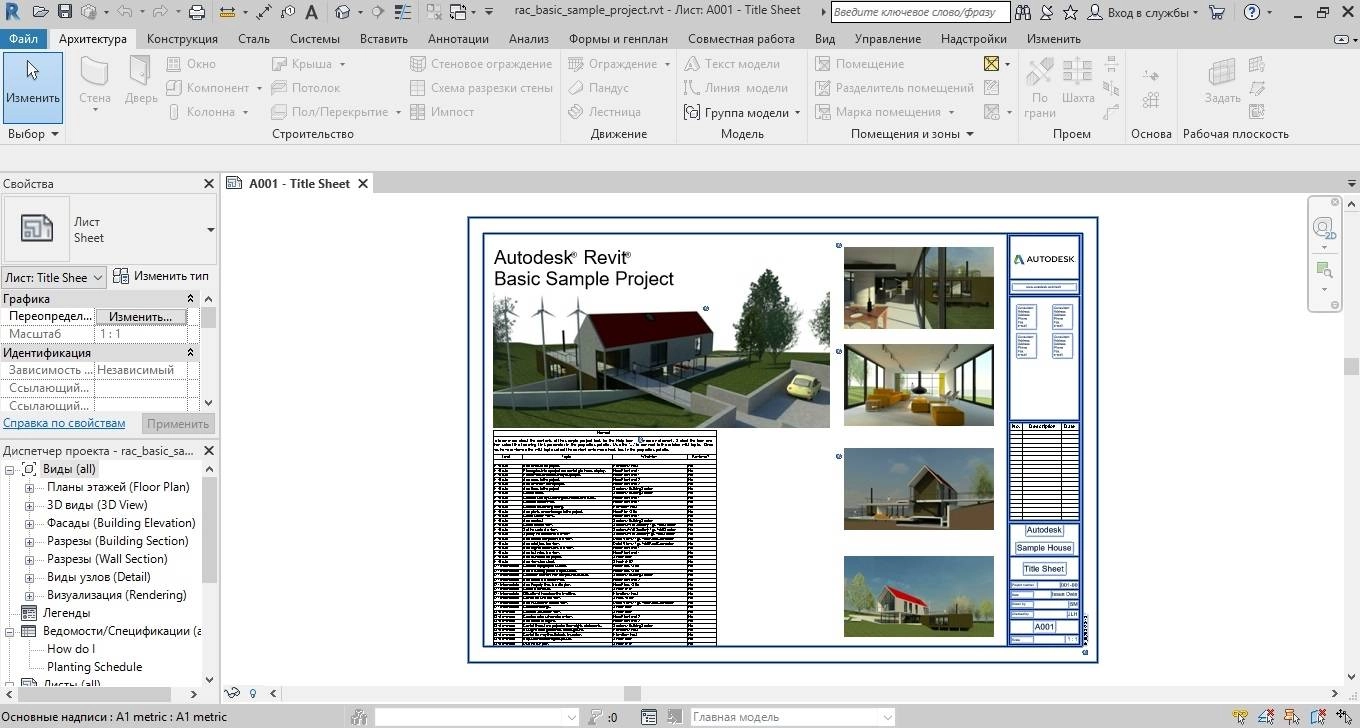Open the Справка по свойствам link
This screenshot has width=1360, height=728.
[64, 423]
